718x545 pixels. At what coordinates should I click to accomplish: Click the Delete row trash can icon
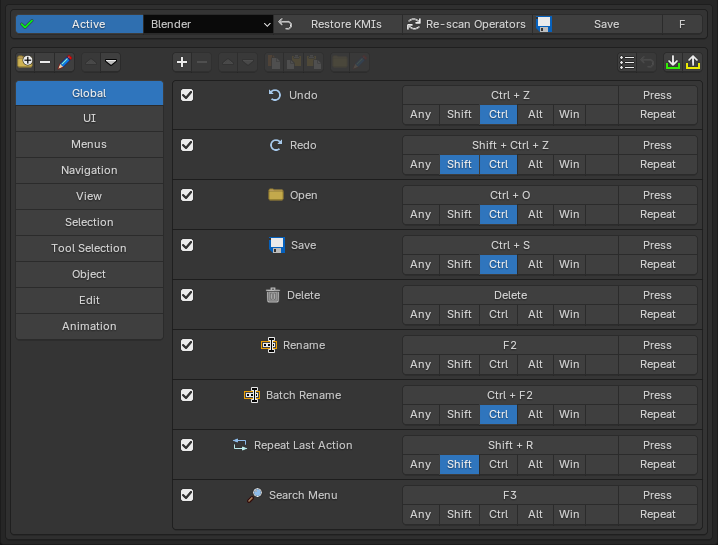pos(273,295)
